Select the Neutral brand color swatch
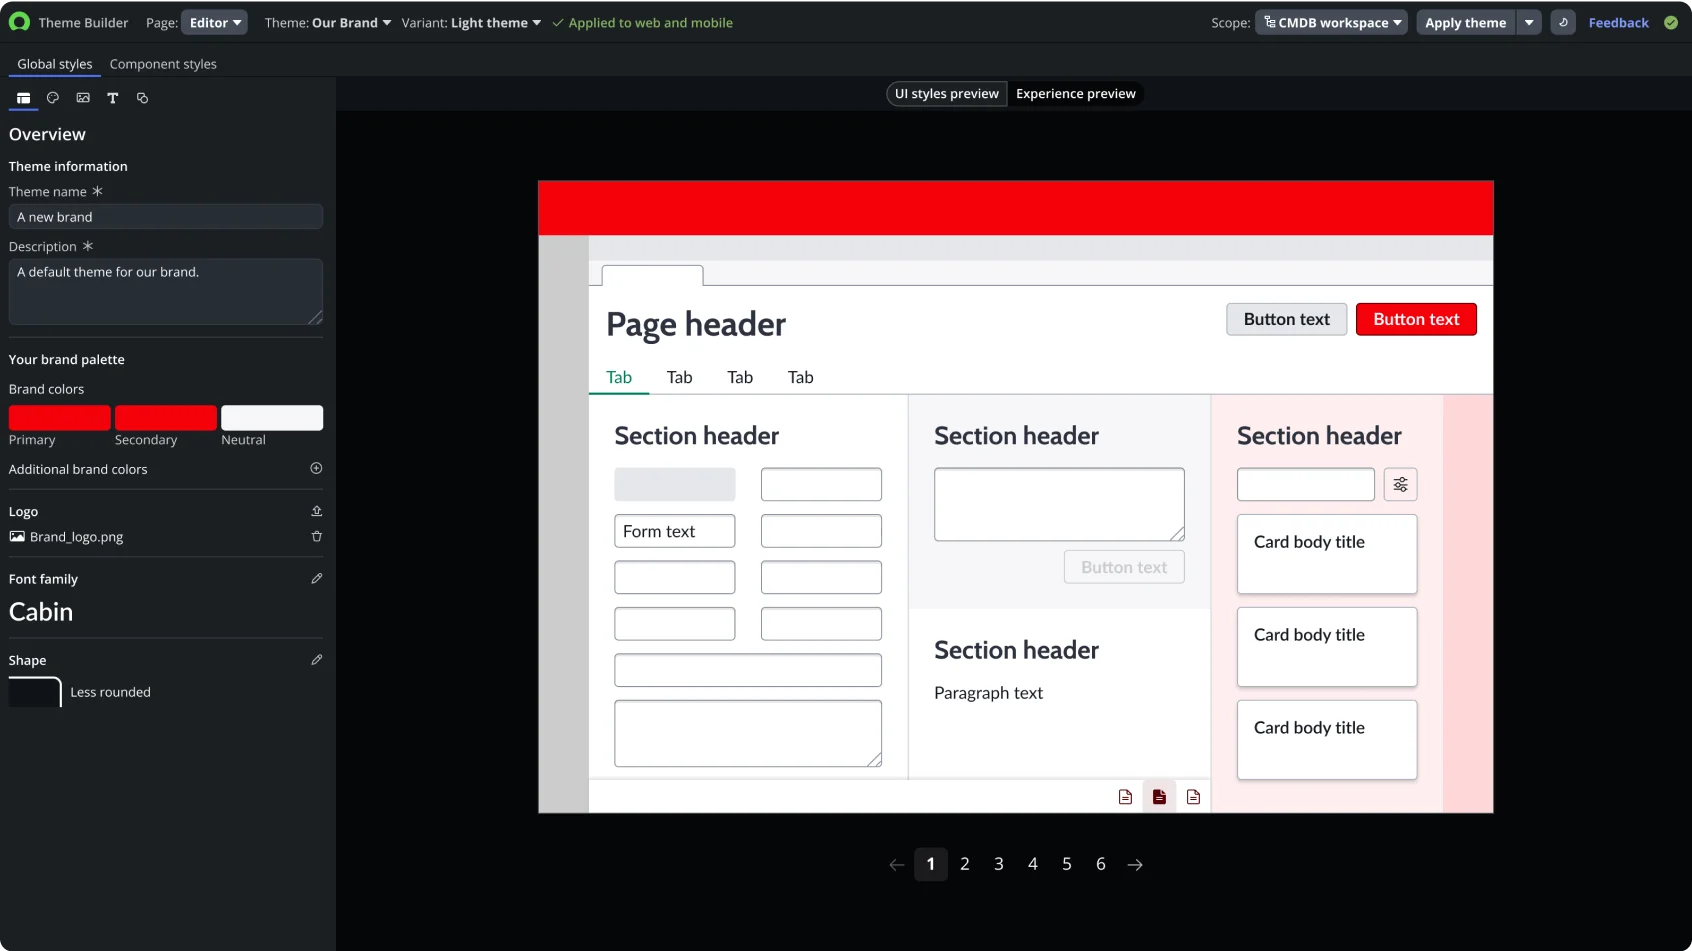 (x=272, y=418)
